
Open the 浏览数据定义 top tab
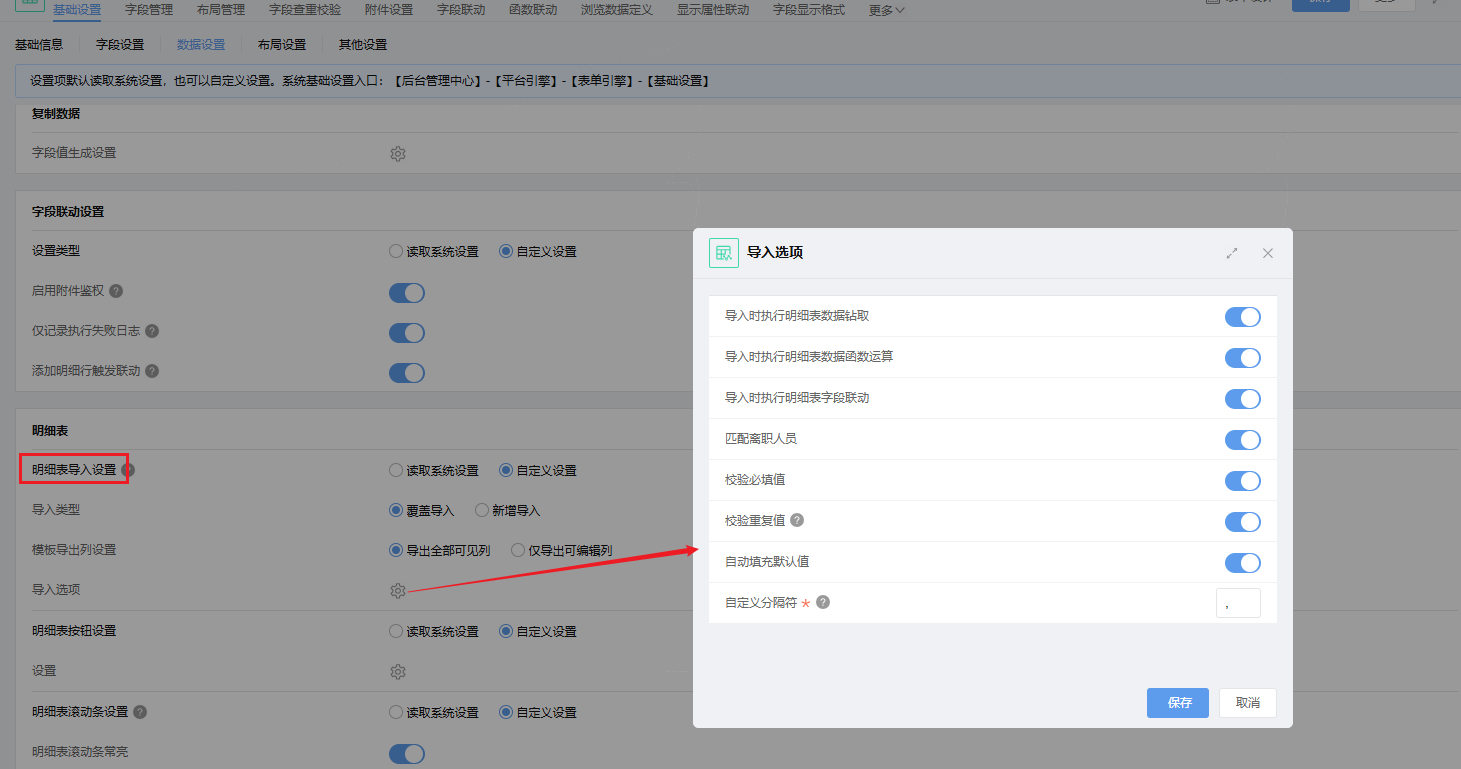(617, 10)
